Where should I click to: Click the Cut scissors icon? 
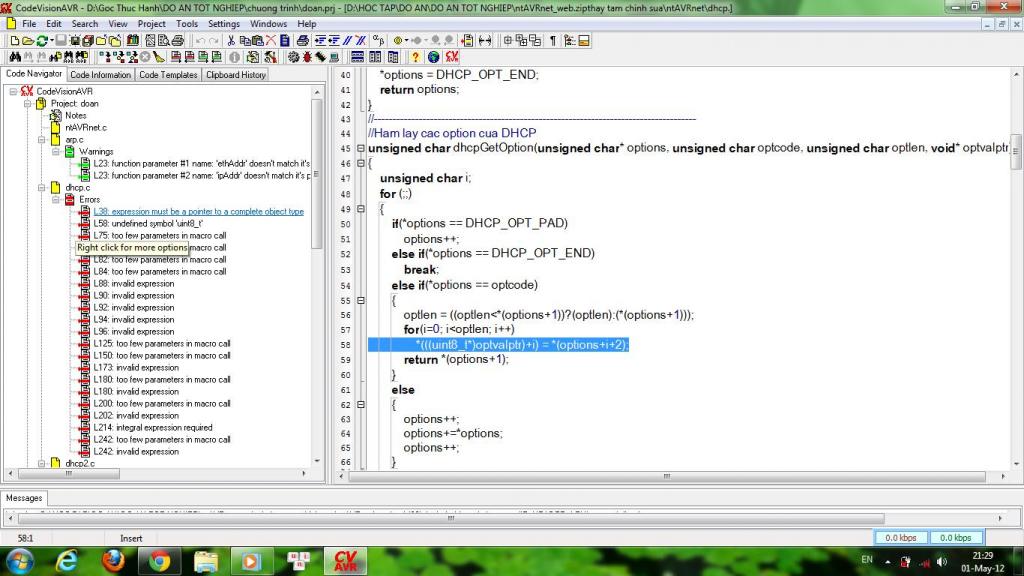(x=231, y=40)
